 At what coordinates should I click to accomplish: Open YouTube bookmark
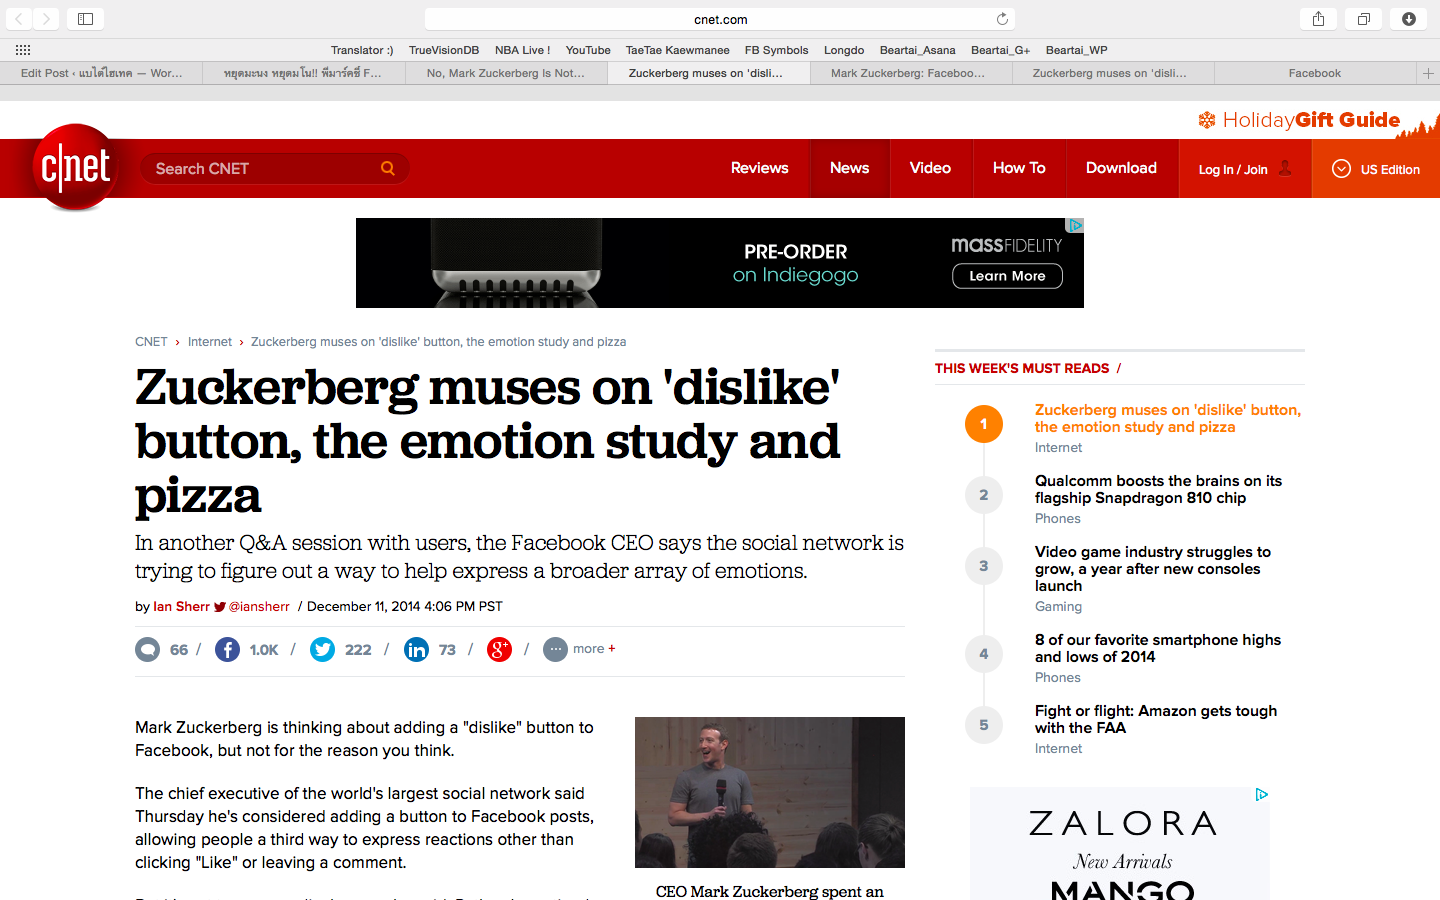click(x=588, y=50)
